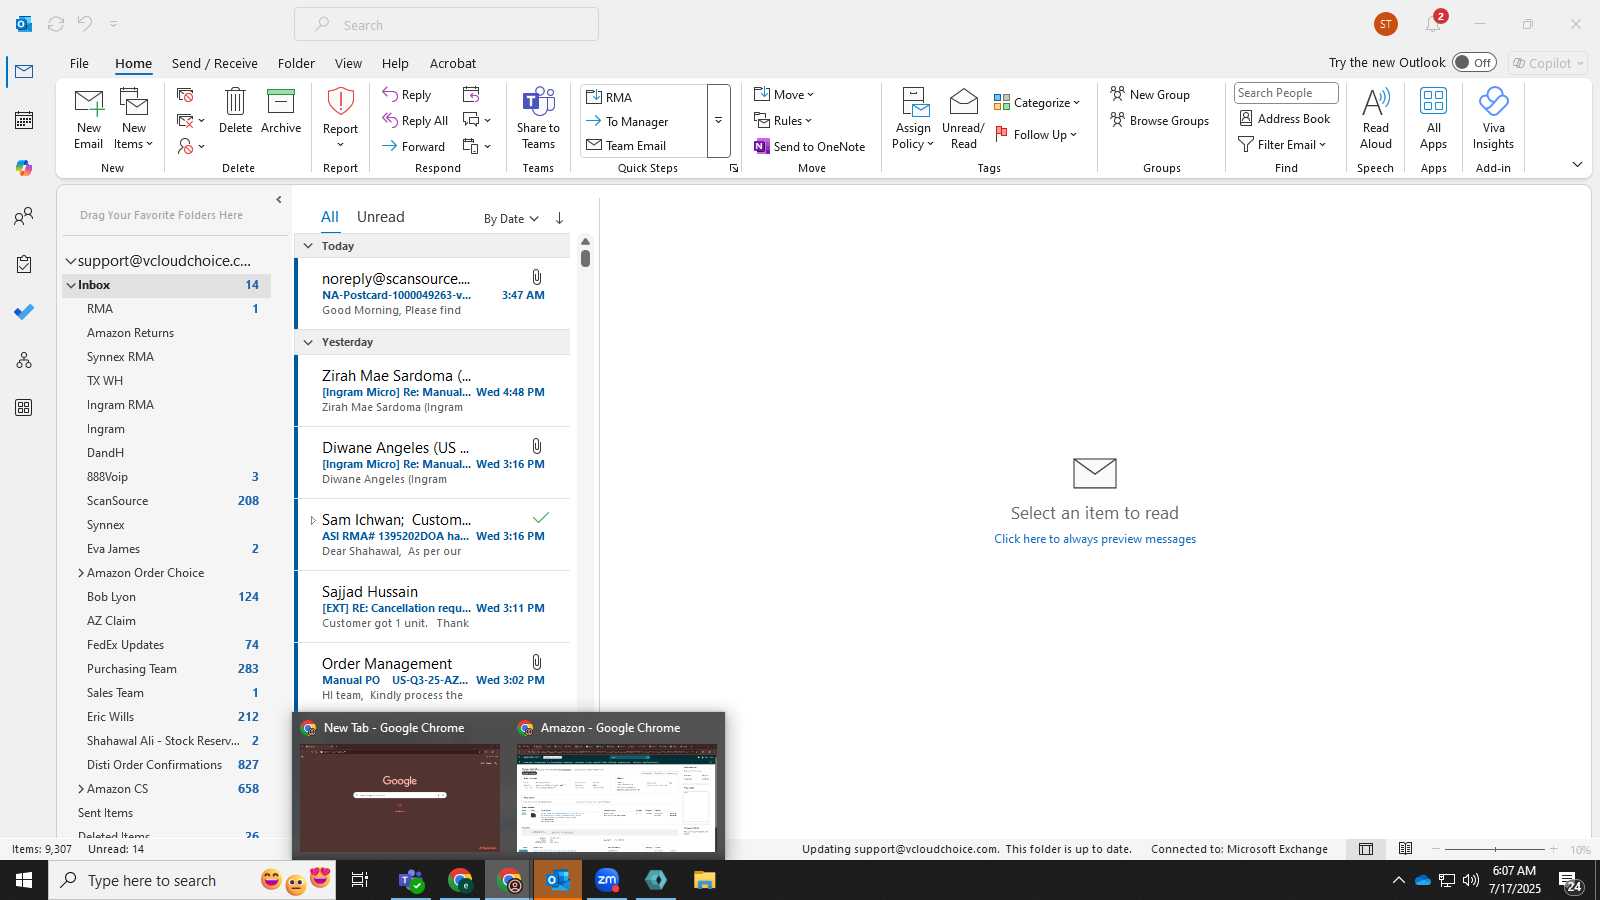Open Calendar in left navigation bar
Image resolution: width=1600 pixels, height=900 pixels.
(24, 120)
